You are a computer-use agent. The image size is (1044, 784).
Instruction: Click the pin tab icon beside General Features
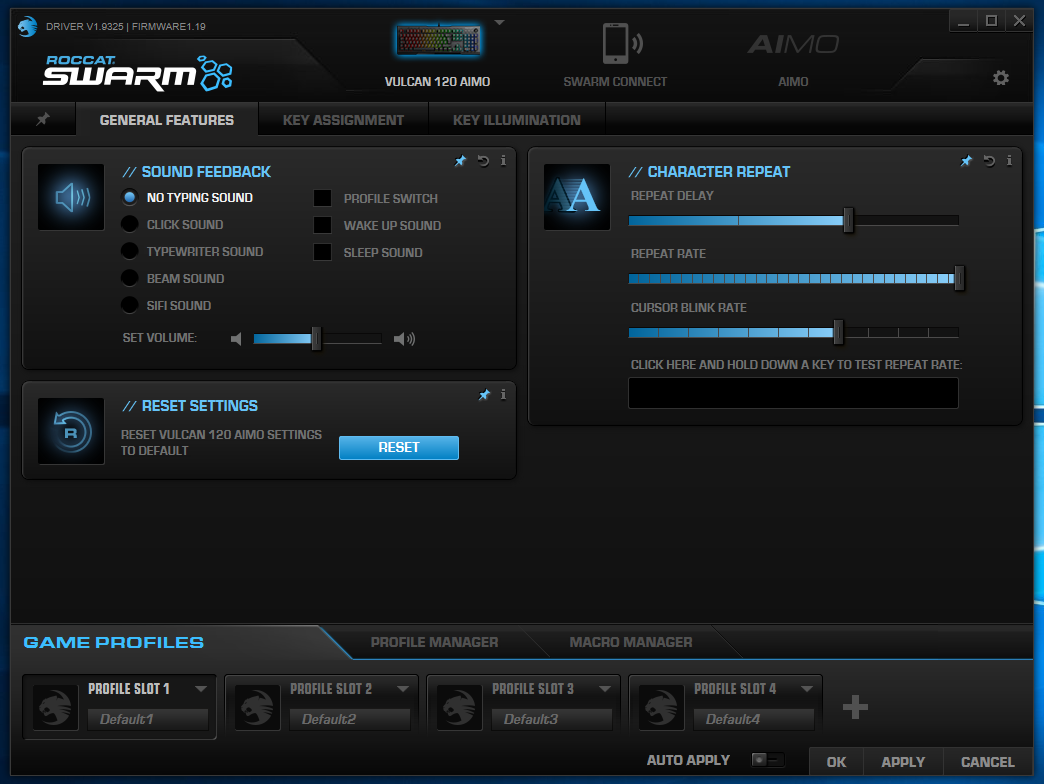click(x=43, y=119)
